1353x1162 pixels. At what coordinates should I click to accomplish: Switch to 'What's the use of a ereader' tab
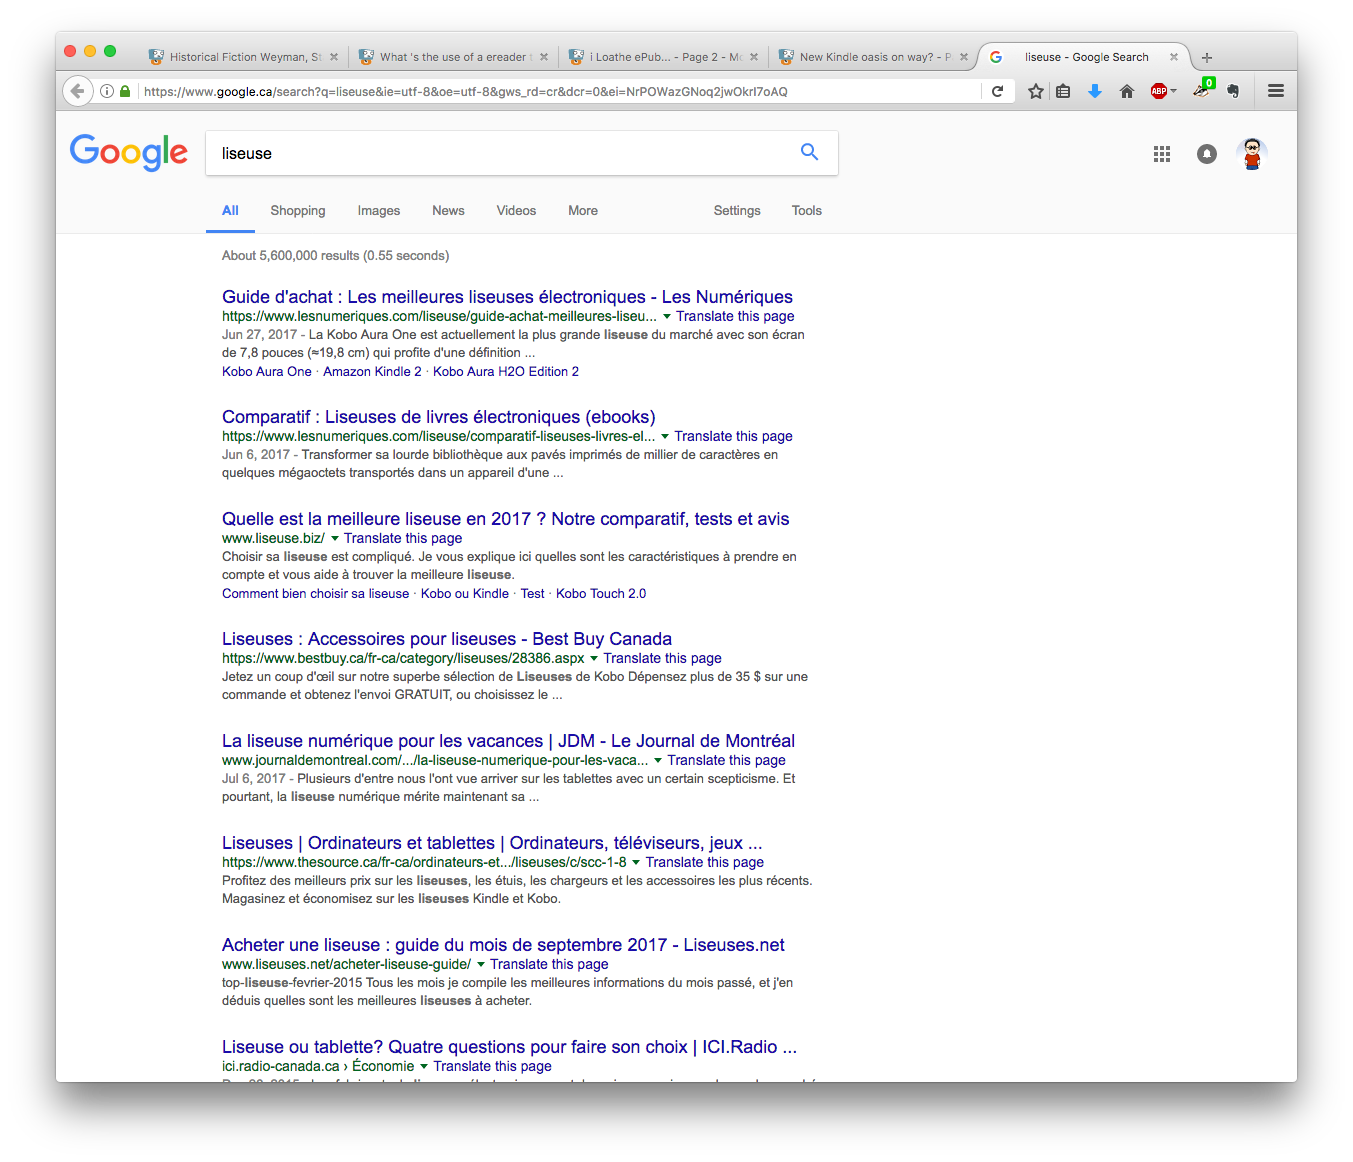(x=454, y=57)
